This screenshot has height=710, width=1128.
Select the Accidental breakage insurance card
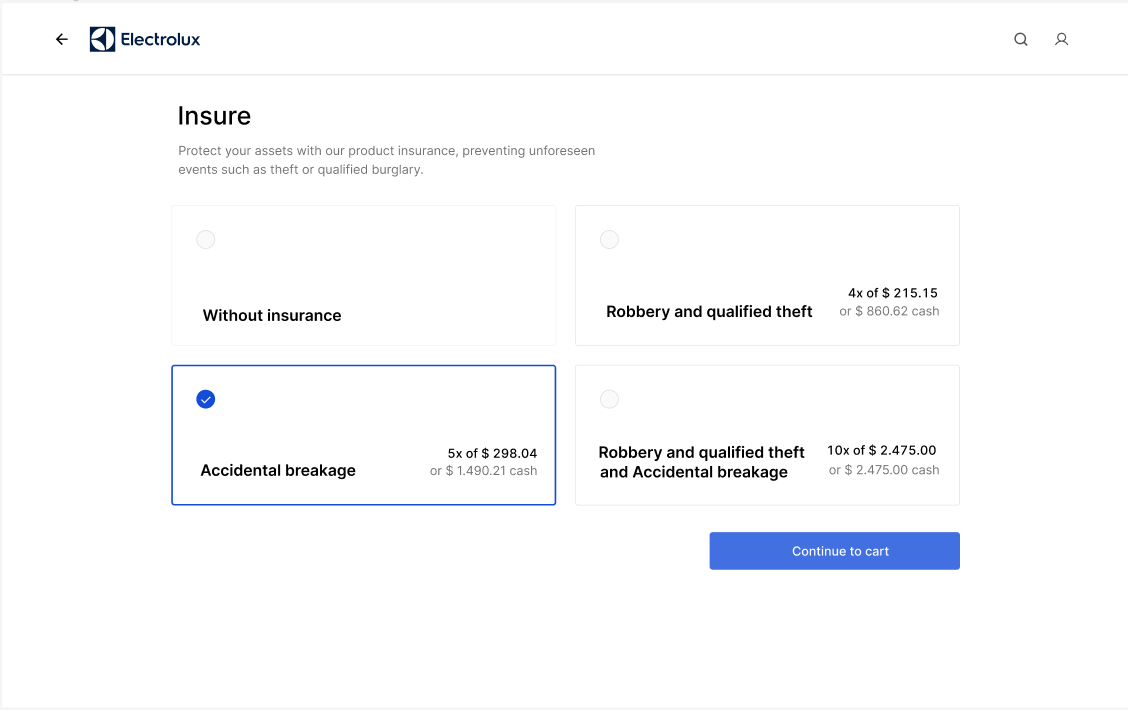click(x=363, y=435)
